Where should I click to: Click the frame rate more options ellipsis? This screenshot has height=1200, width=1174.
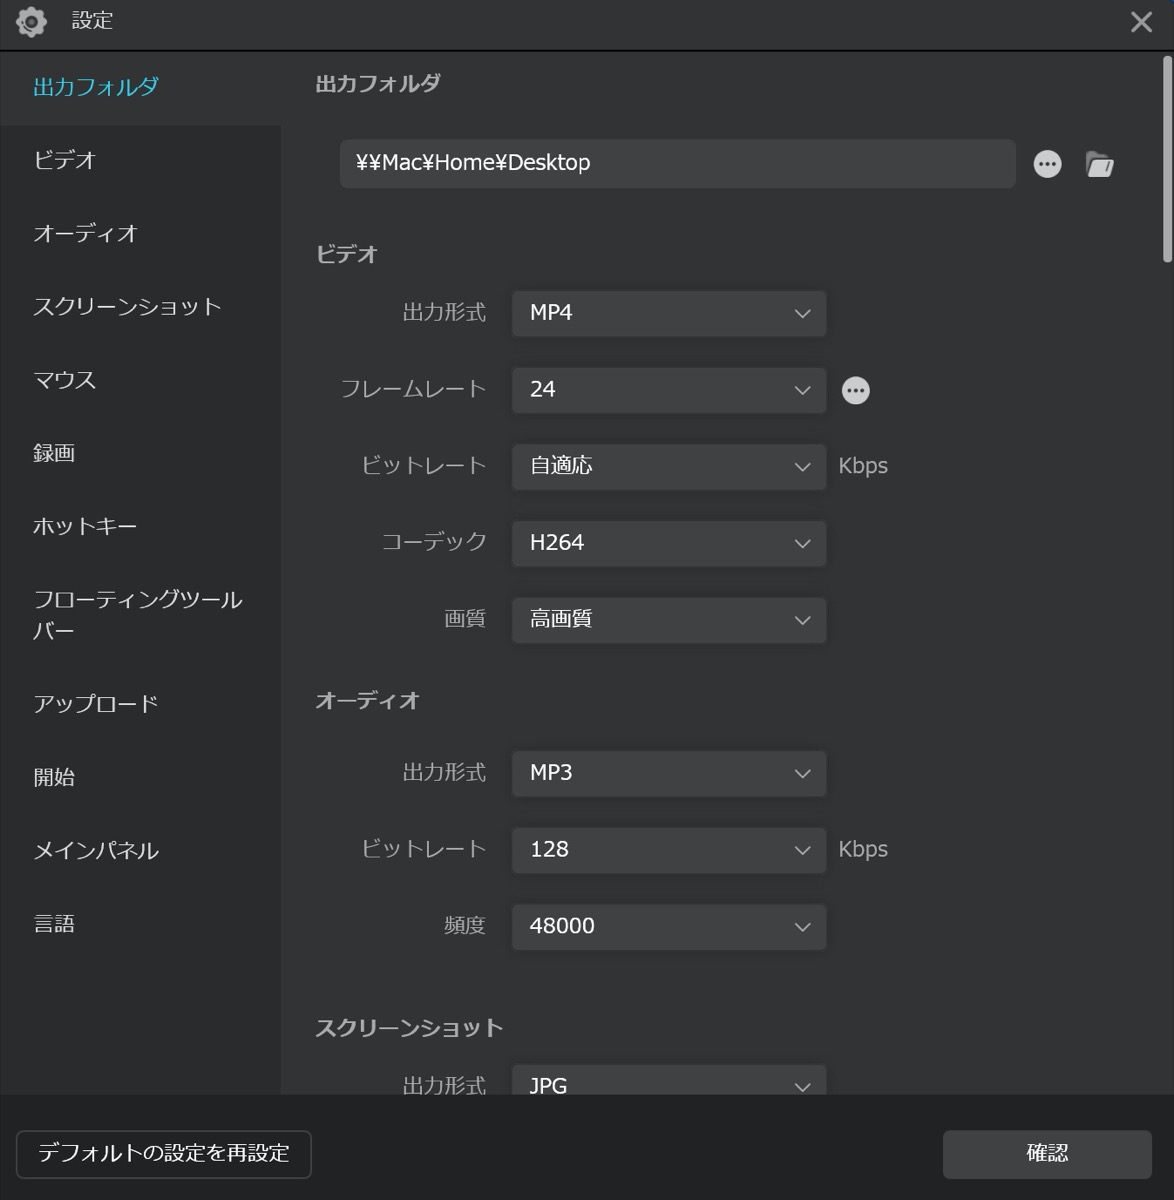855,390
